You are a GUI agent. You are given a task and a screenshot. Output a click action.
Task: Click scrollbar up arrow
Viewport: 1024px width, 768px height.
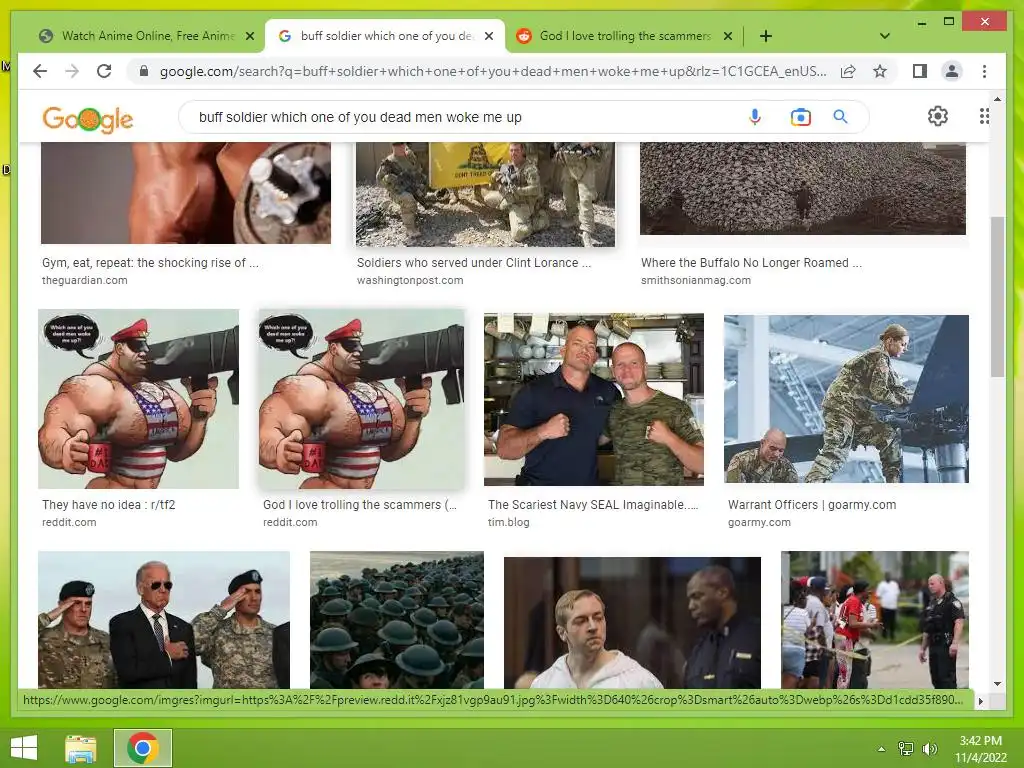click(x=997, y=99)
